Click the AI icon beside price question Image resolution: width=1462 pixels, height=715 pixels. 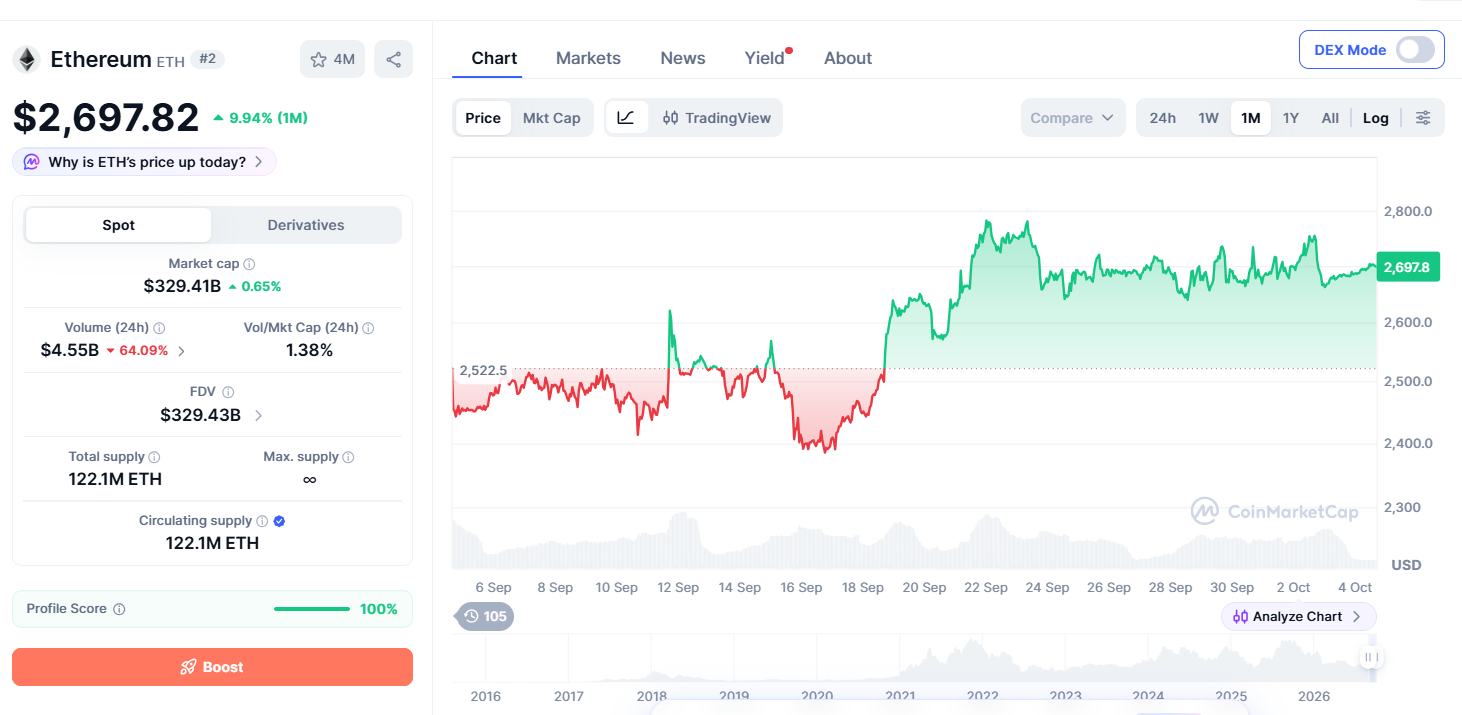tap(31, 162)
